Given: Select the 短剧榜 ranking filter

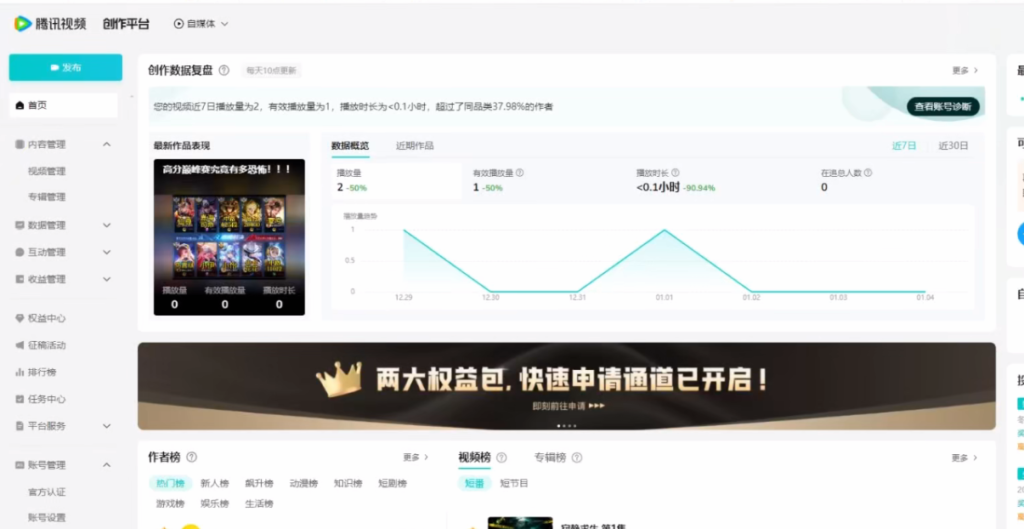Looking at the screenshot, I should pyautogui.click(x=392, y=484).
